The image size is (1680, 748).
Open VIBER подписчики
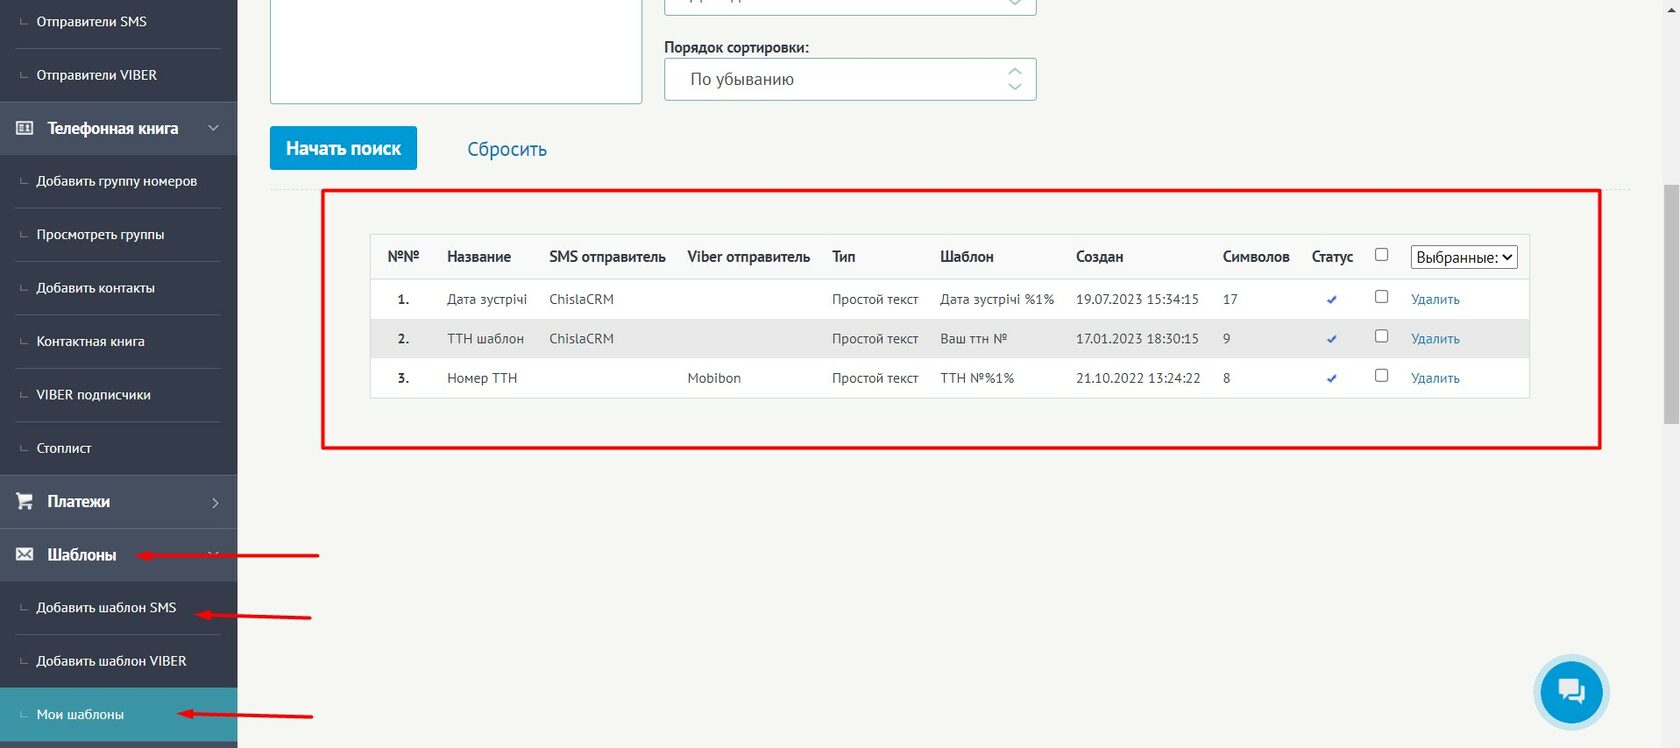click(x=93, y=395)
